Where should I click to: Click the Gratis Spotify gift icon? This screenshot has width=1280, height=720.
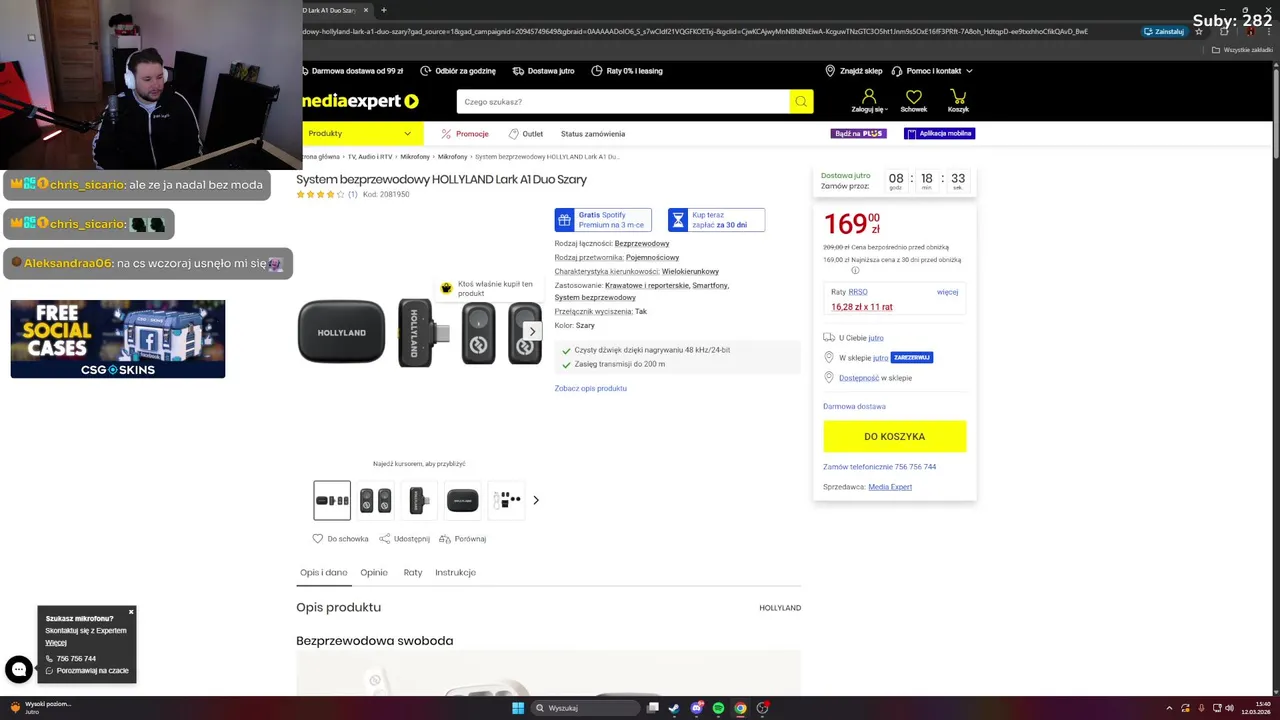click(565, 220)
